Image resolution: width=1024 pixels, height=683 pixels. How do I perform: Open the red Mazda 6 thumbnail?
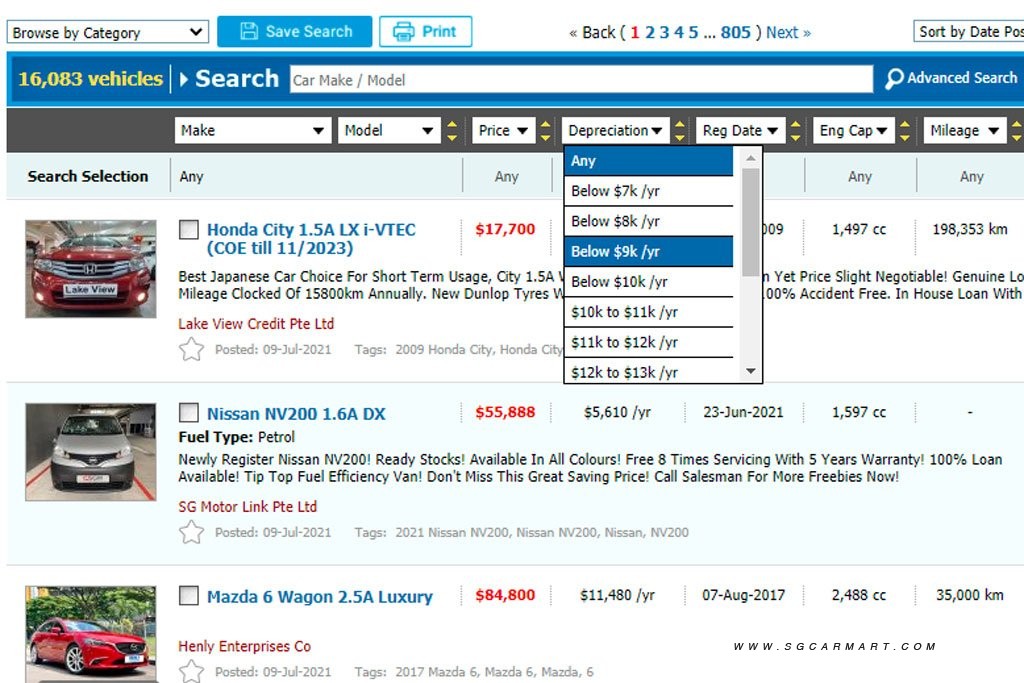(91, 634)
